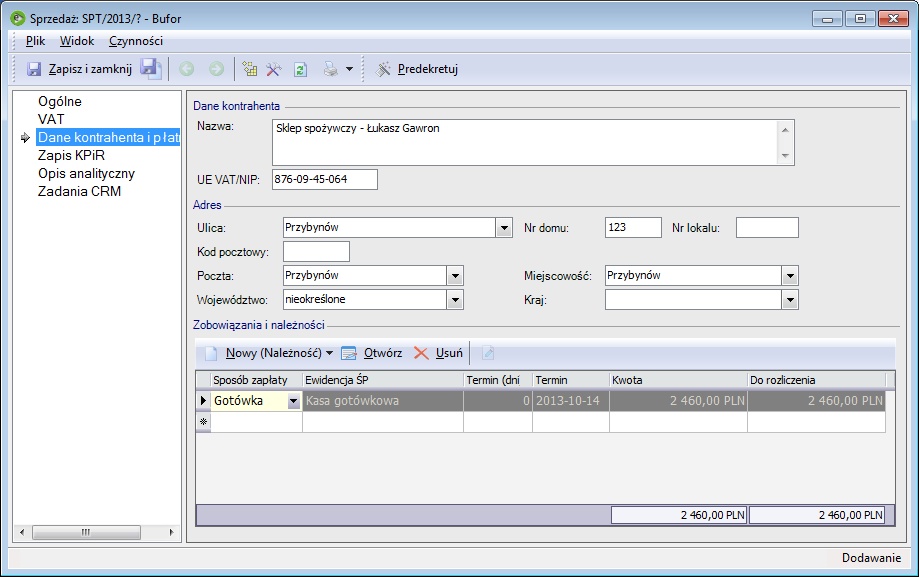Click the Zapisz i zamknij floppy icon
This screenshot has width=919, height=577.
coord(34,69)
